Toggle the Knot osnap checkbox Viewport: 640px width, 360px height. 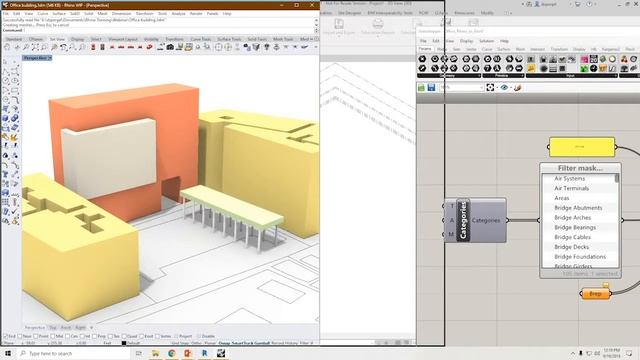(142, 336)
